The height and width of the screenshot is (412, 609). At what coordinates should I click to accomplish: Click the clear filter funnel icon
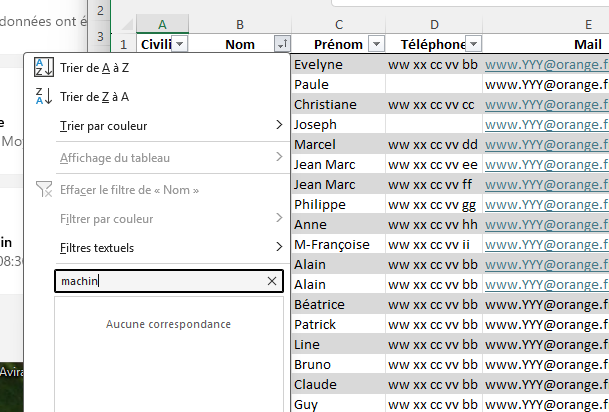(x=44, y=189)
